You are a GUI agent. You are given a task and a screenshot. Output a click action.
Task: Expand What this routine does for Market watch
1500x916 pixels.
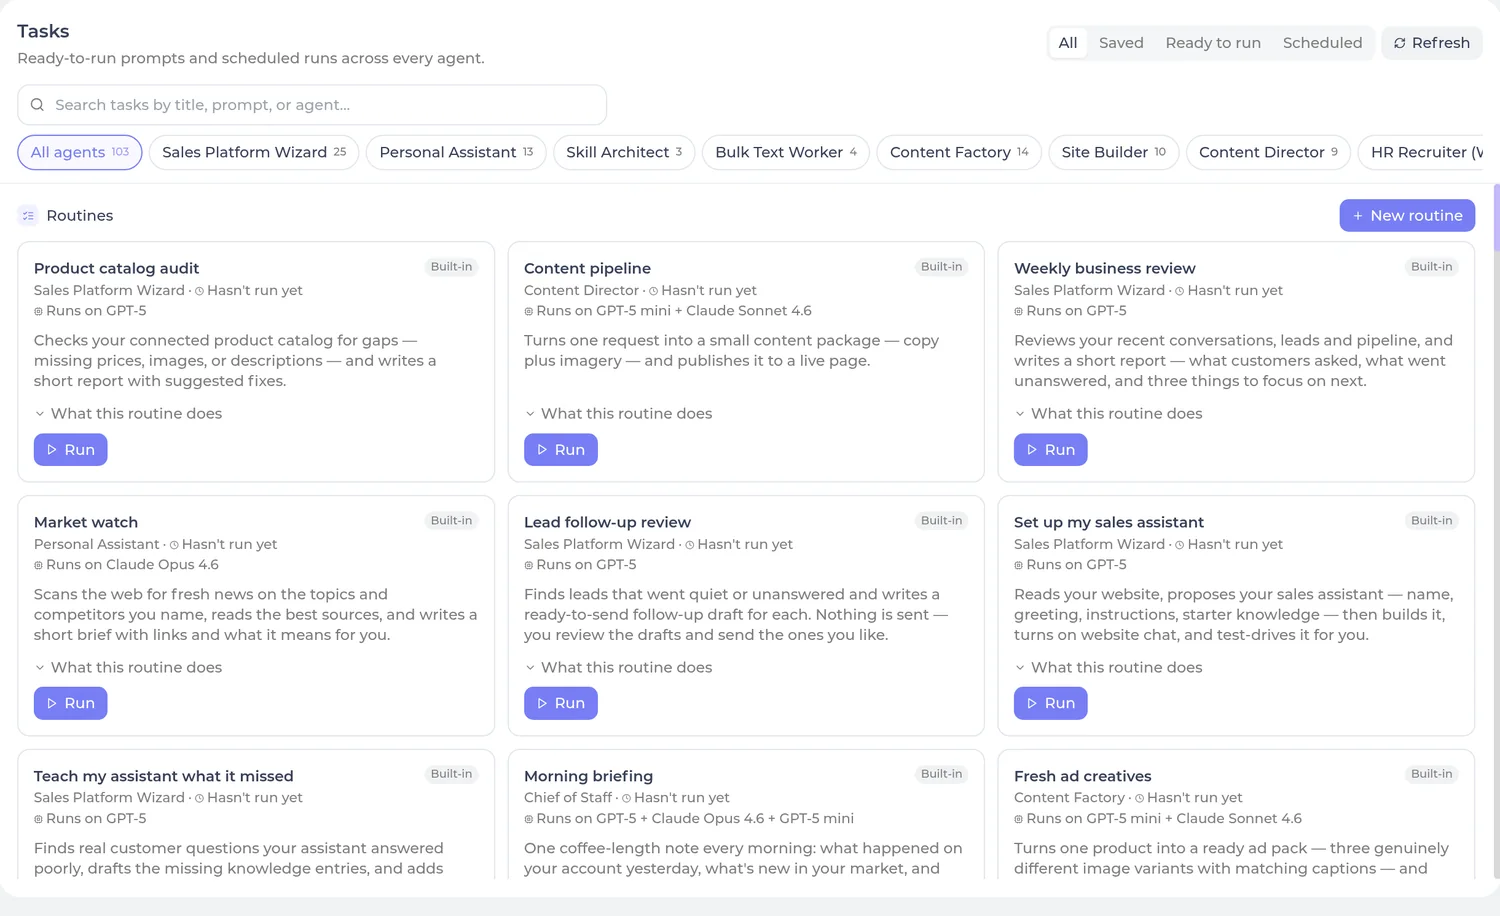coord(128,668)
